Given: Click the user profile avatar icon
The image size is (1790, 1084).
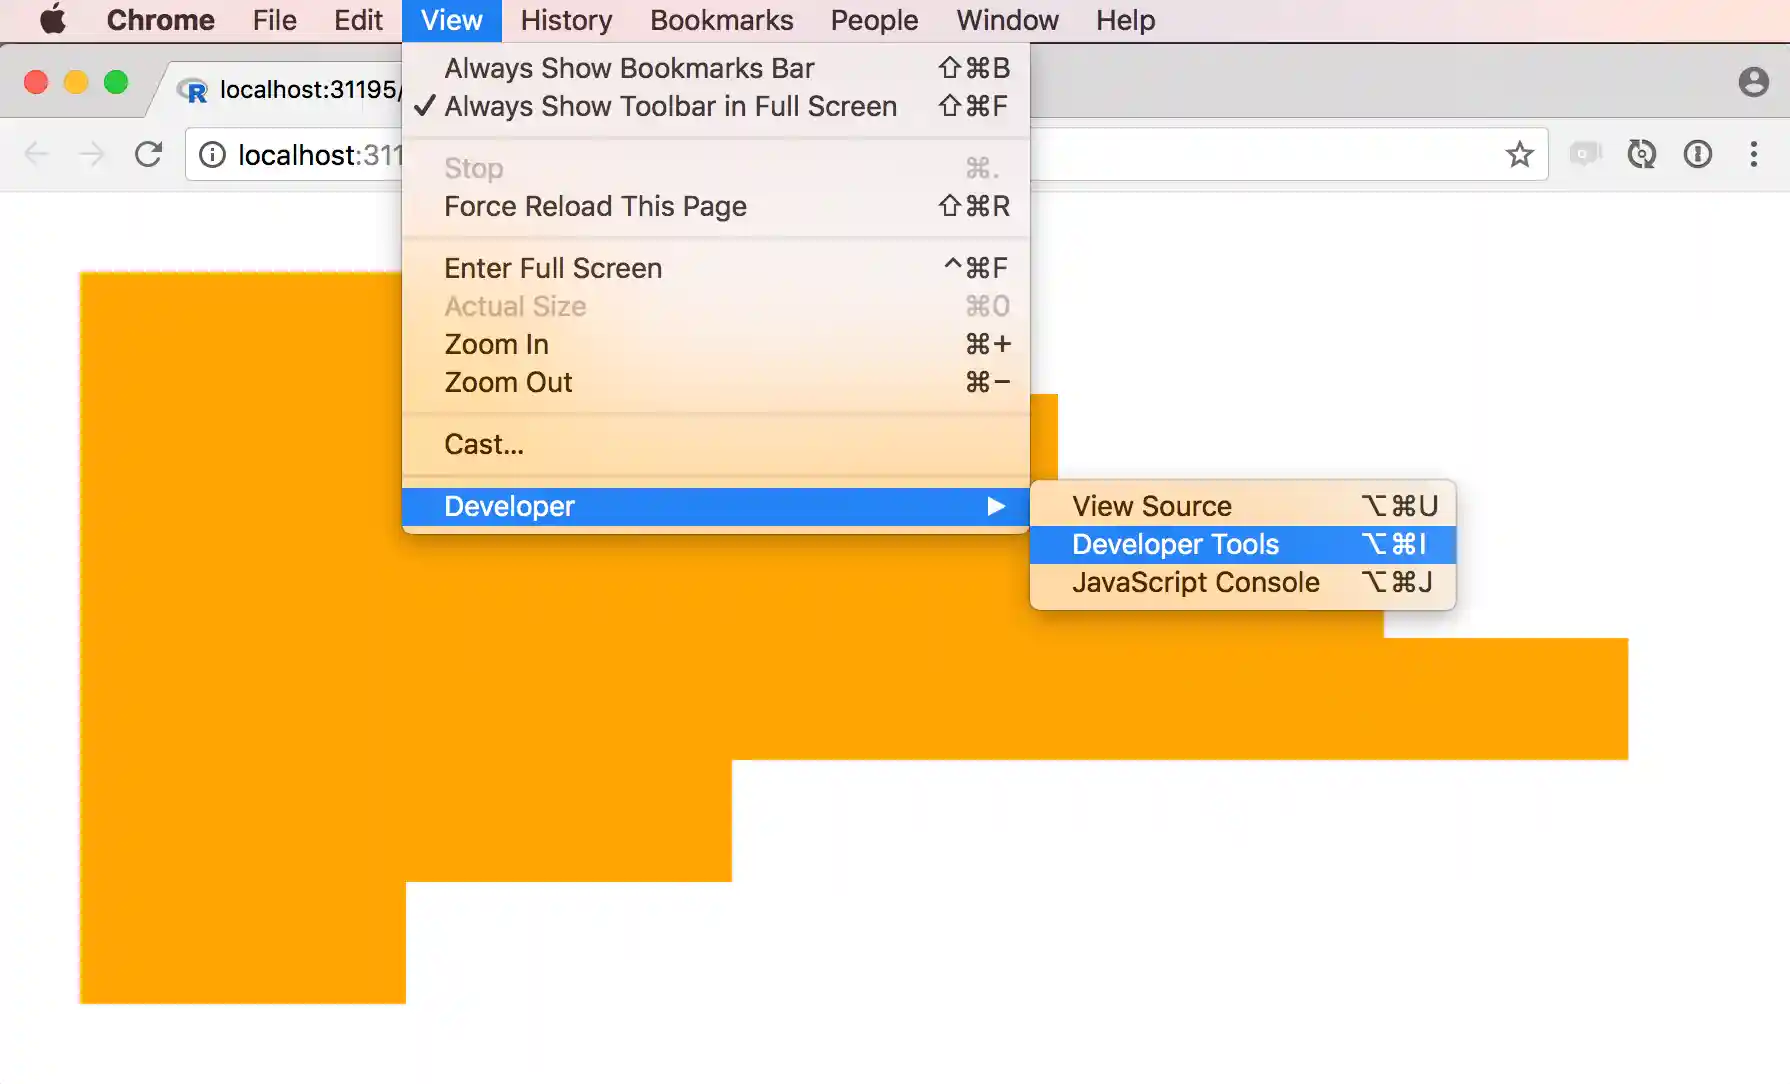Looking at the screenshot, I should (1754, 82).
